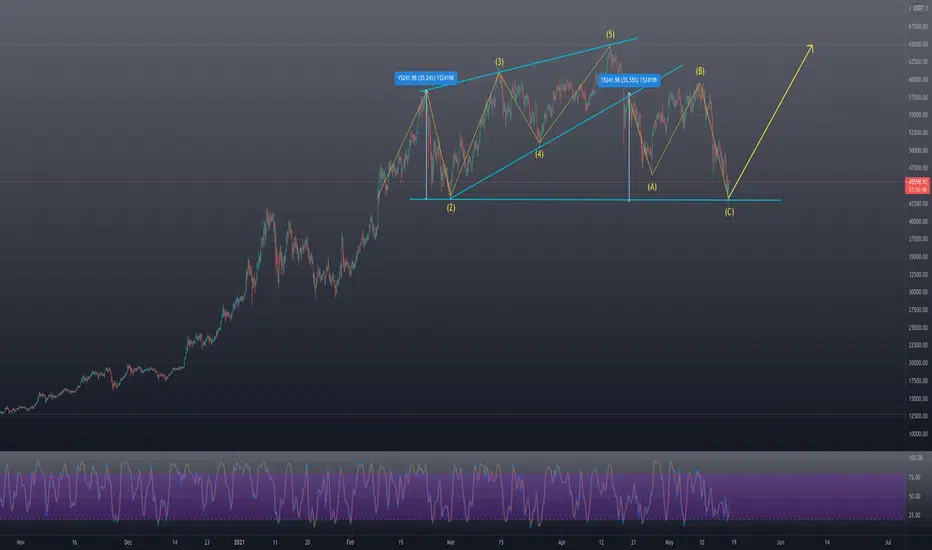This screenshot has height=550, width=932.
Task: Click the 57500.00 price axis label
Action: [918, 98]
